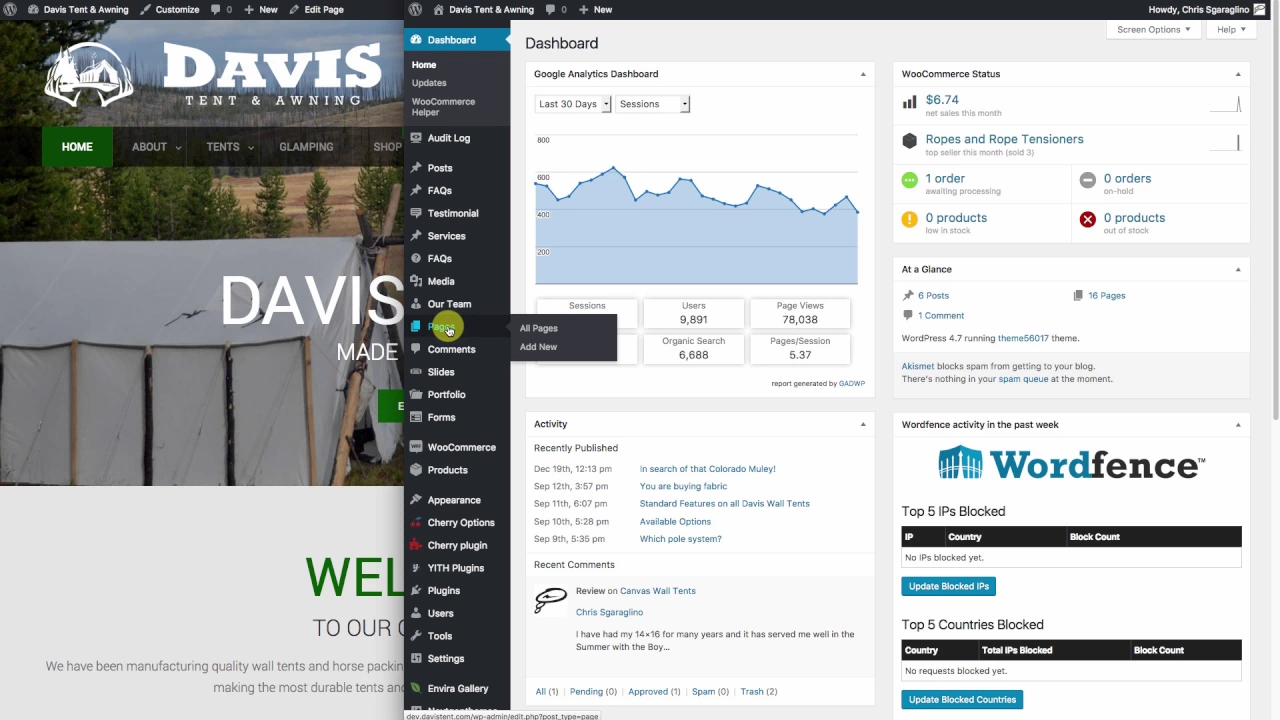
Task: Open the Available Options post link
Action: (675, 522)
